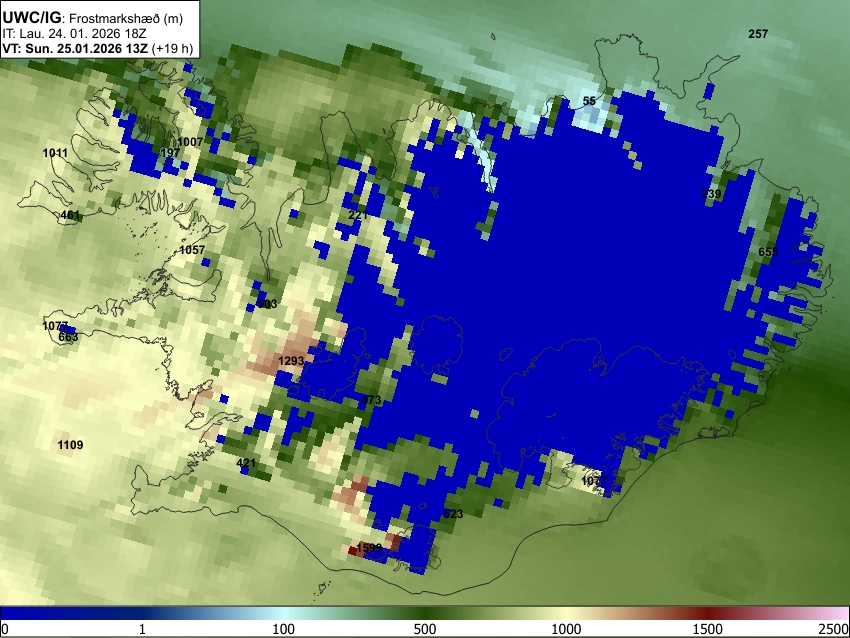Select the 461 map value
The height and width of the screenshot is (638, 850).
click(70, 215)
